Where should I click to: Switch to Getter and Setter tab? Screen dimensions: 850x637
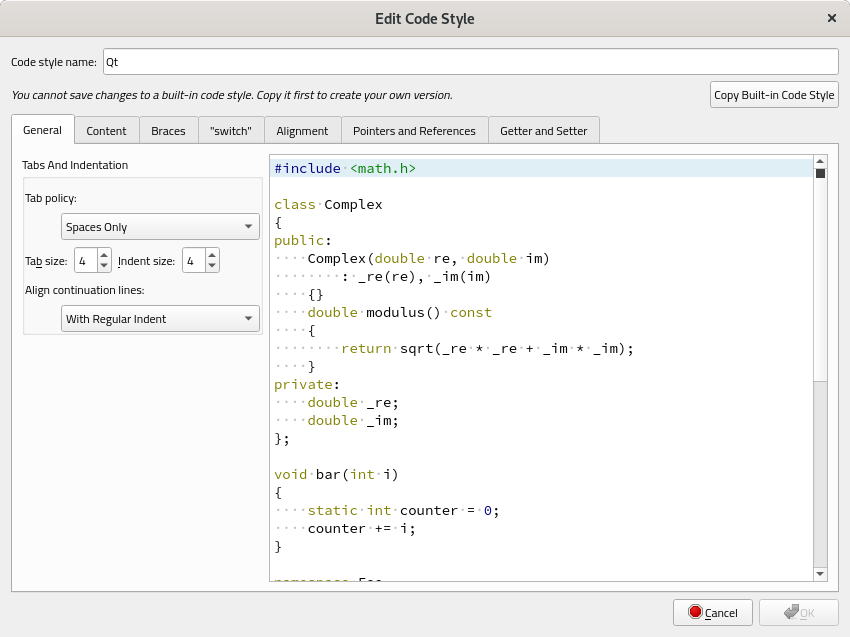click(544, 131)
